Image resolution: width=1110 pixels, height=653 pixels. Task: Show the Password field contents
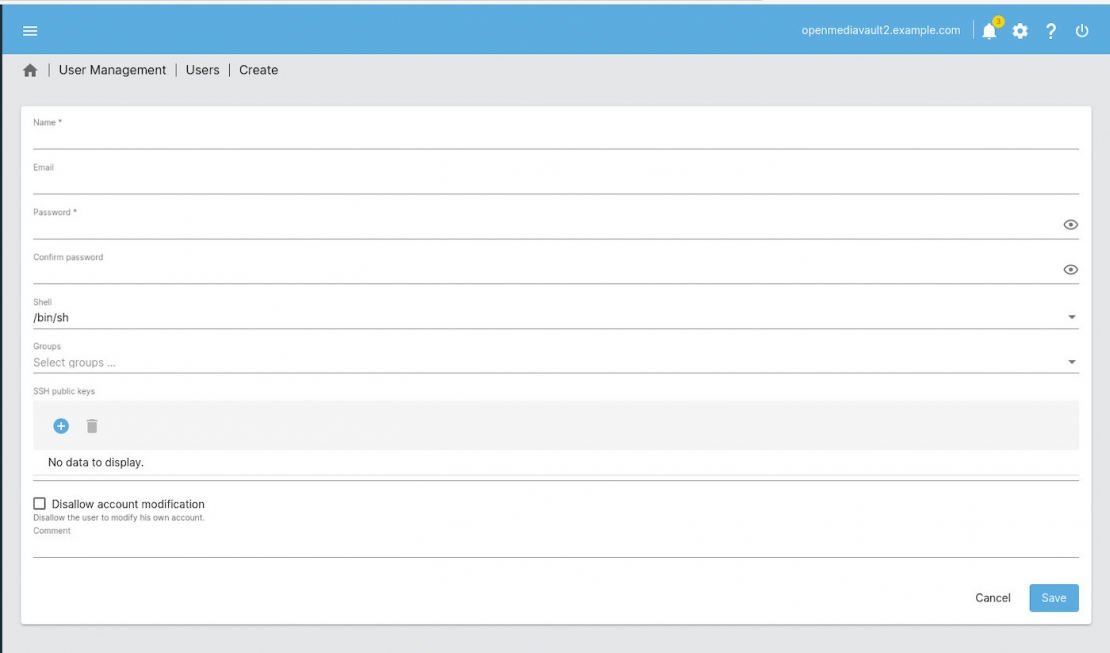1071,224
